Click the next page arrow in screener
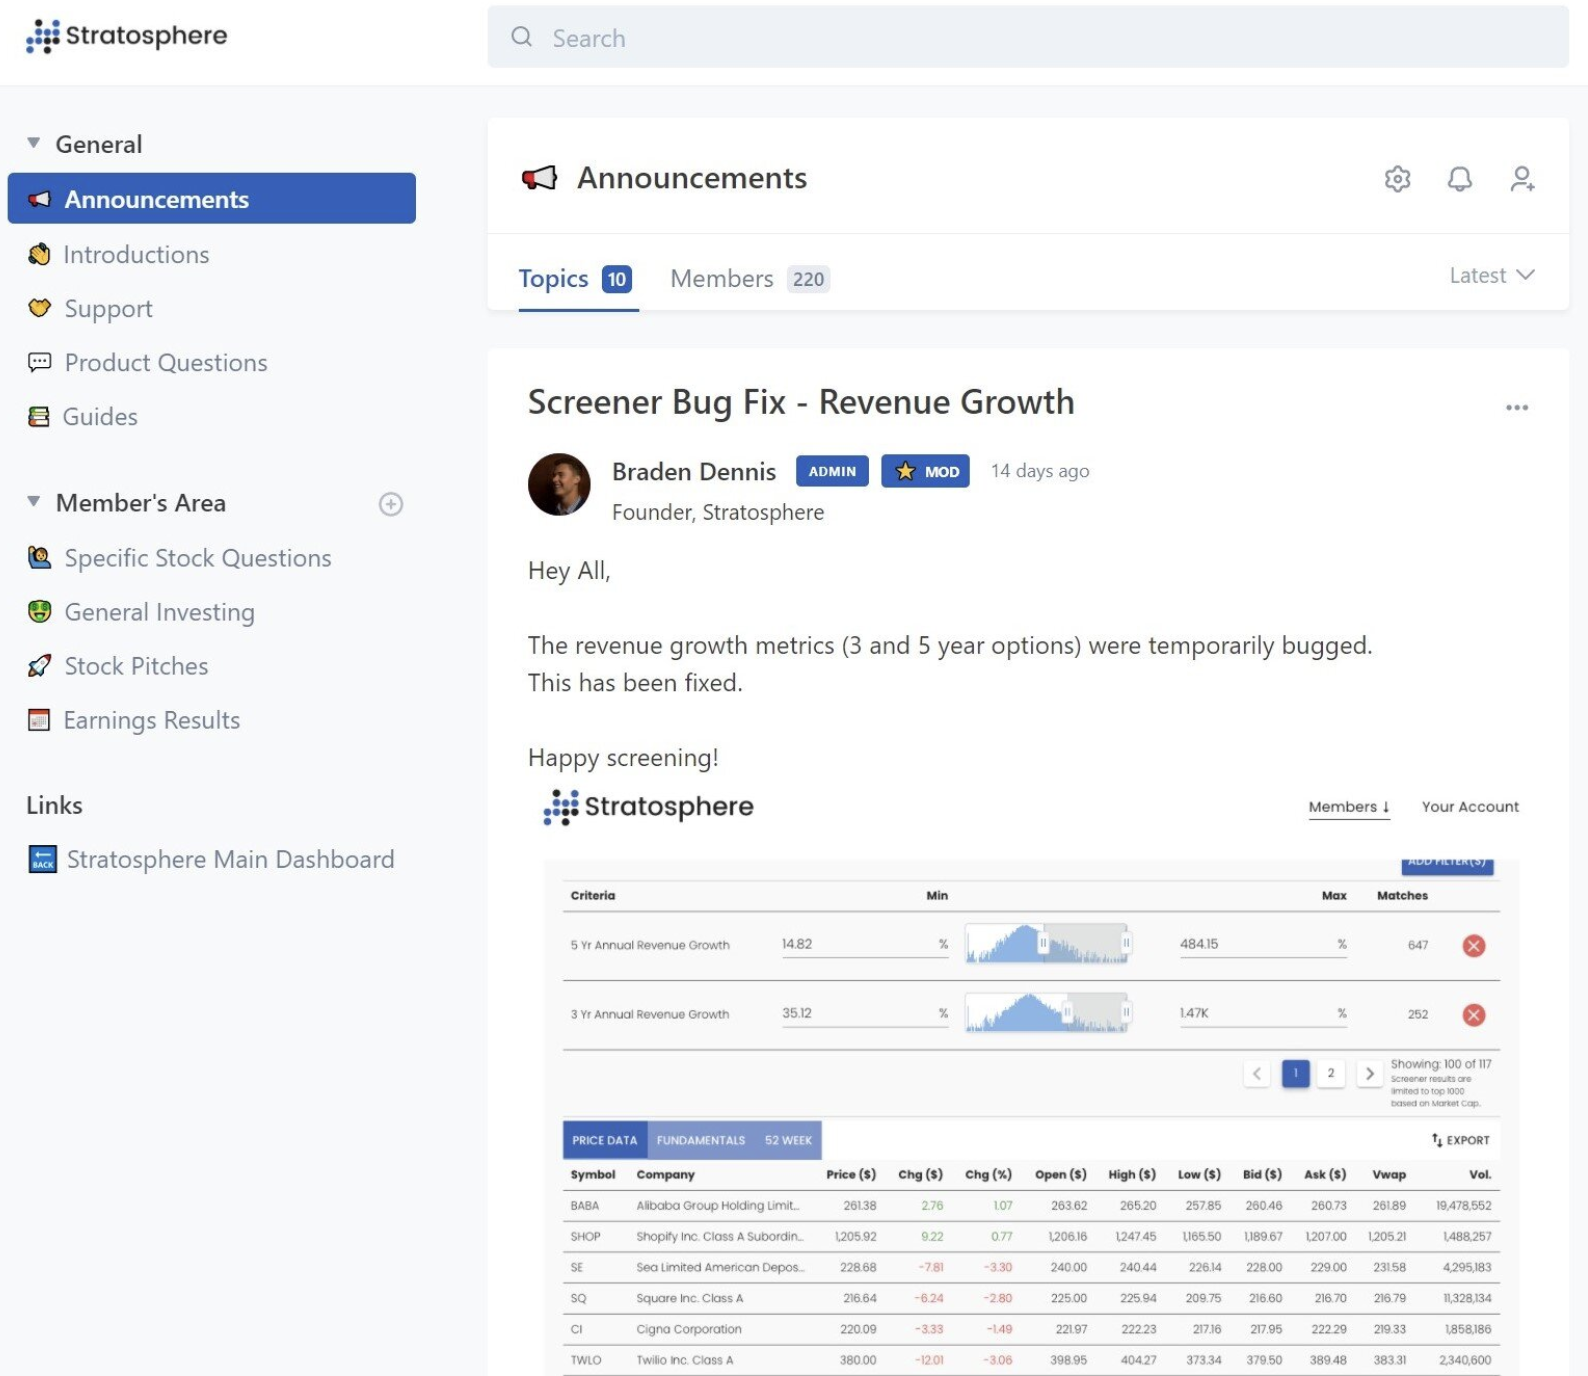1588x1376 pixels. pyautogui.click(x=1370, y=1074)
